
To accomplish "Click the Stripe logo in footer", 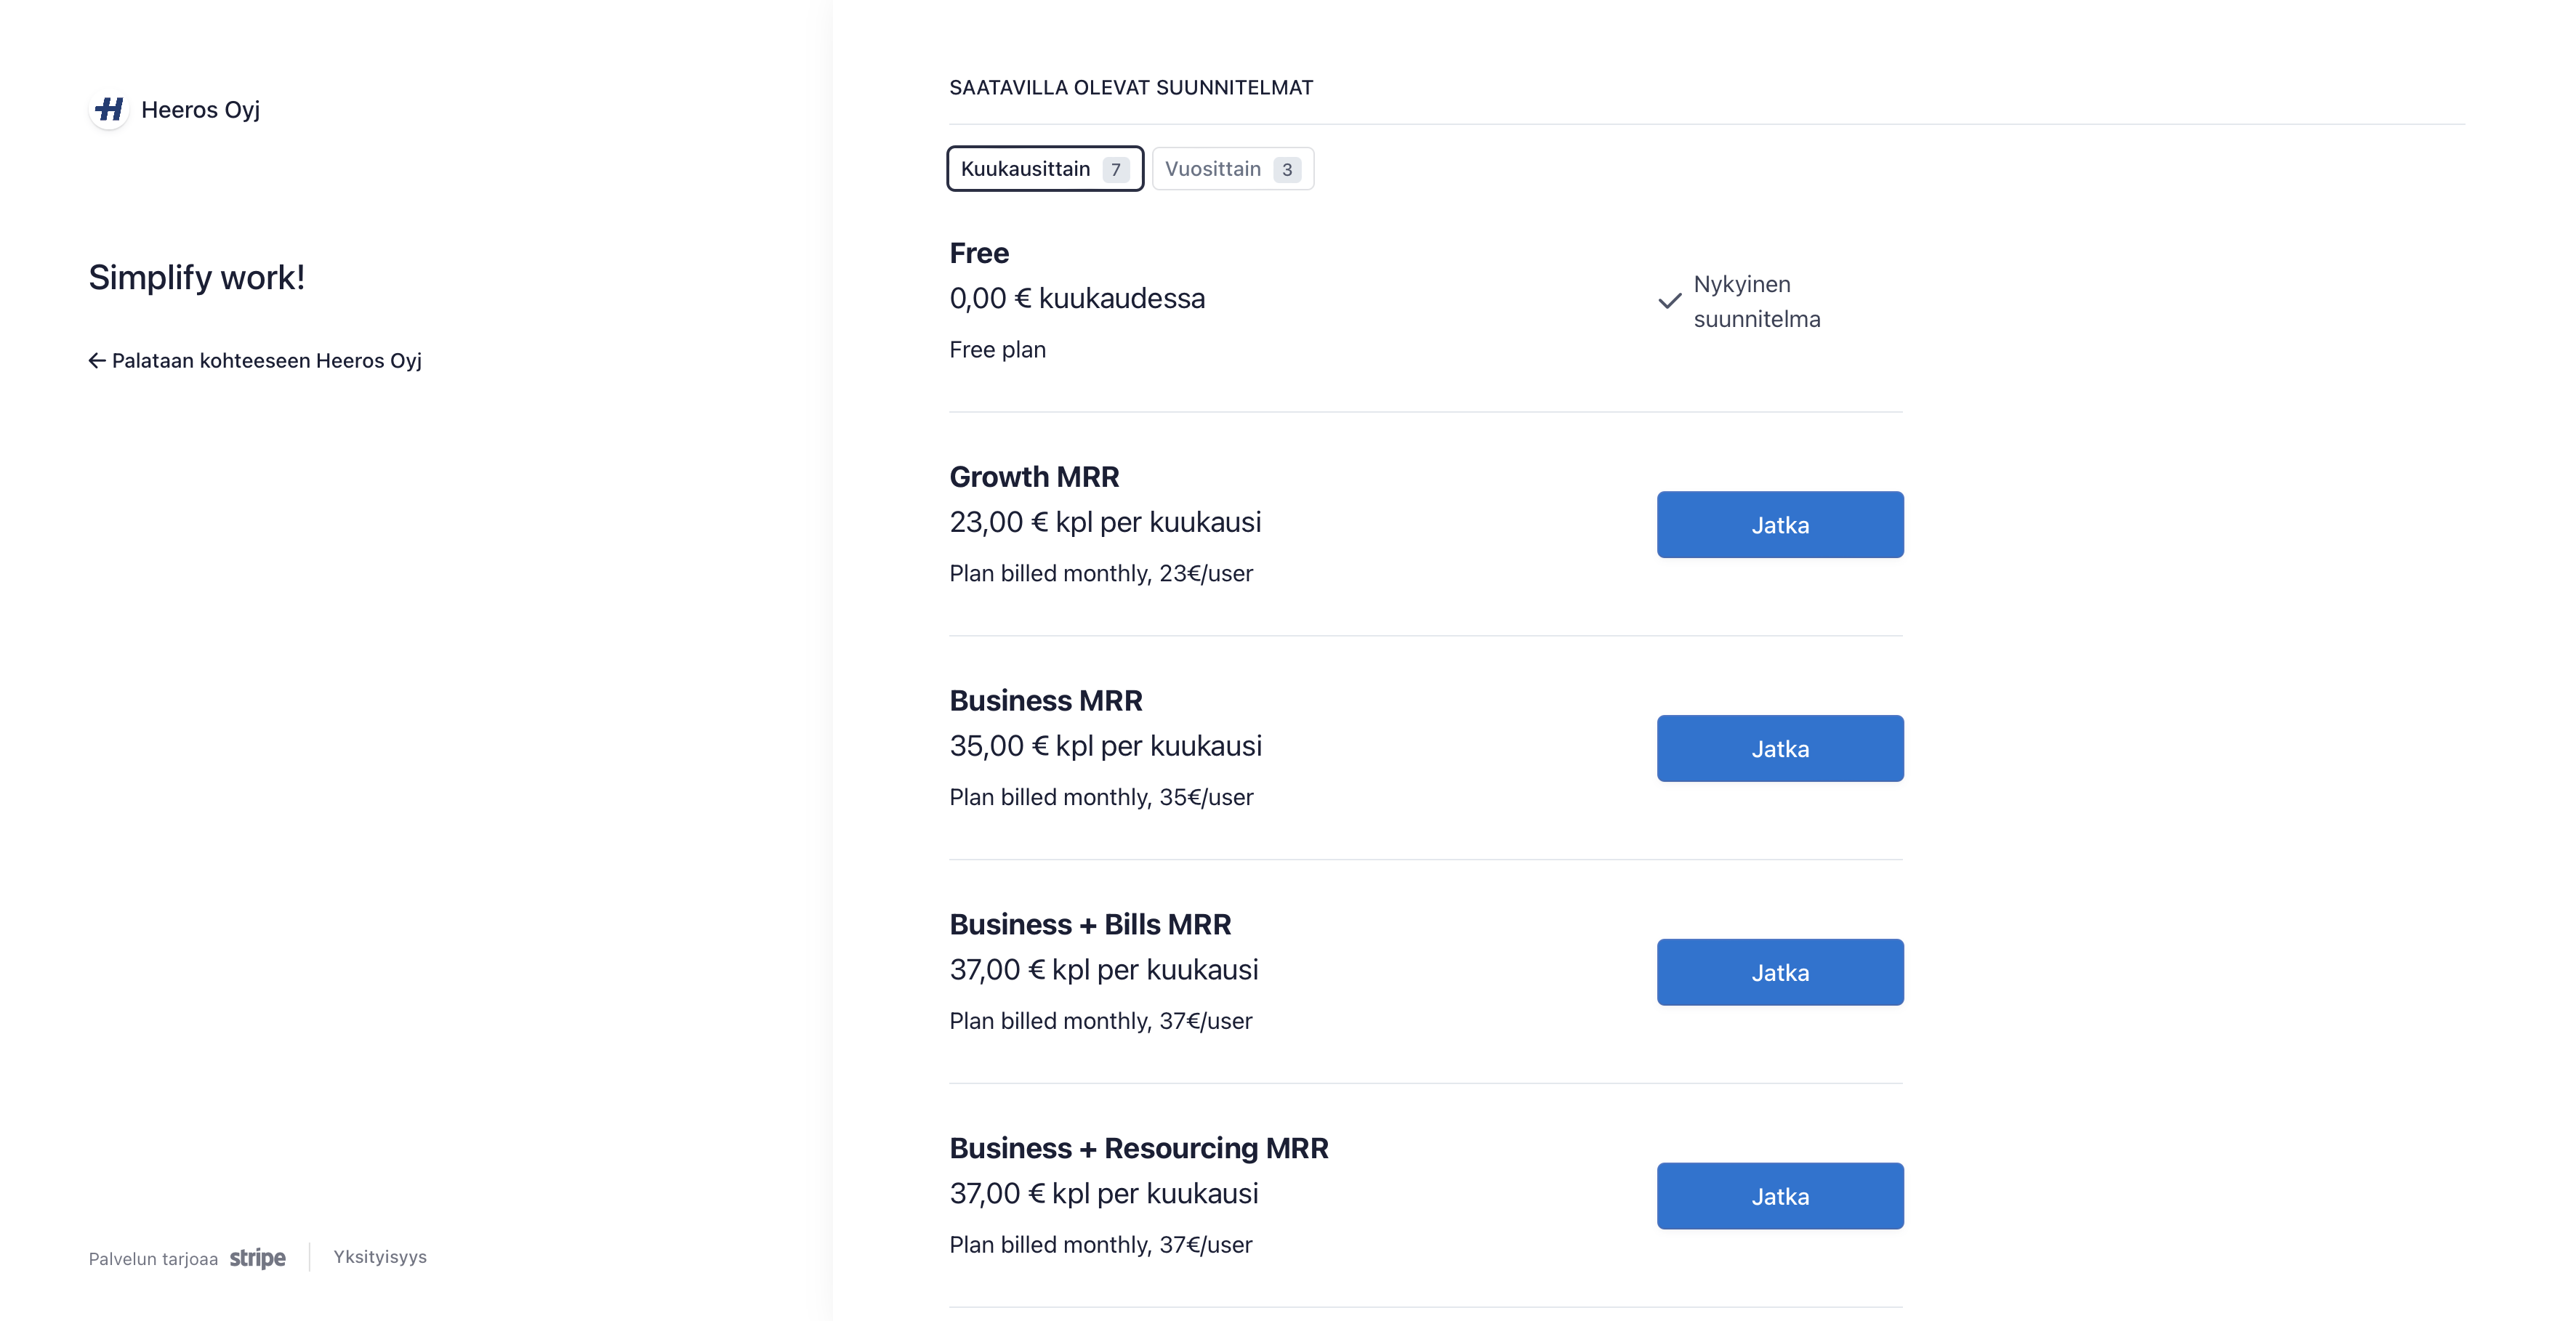I will click(258, 1258).
